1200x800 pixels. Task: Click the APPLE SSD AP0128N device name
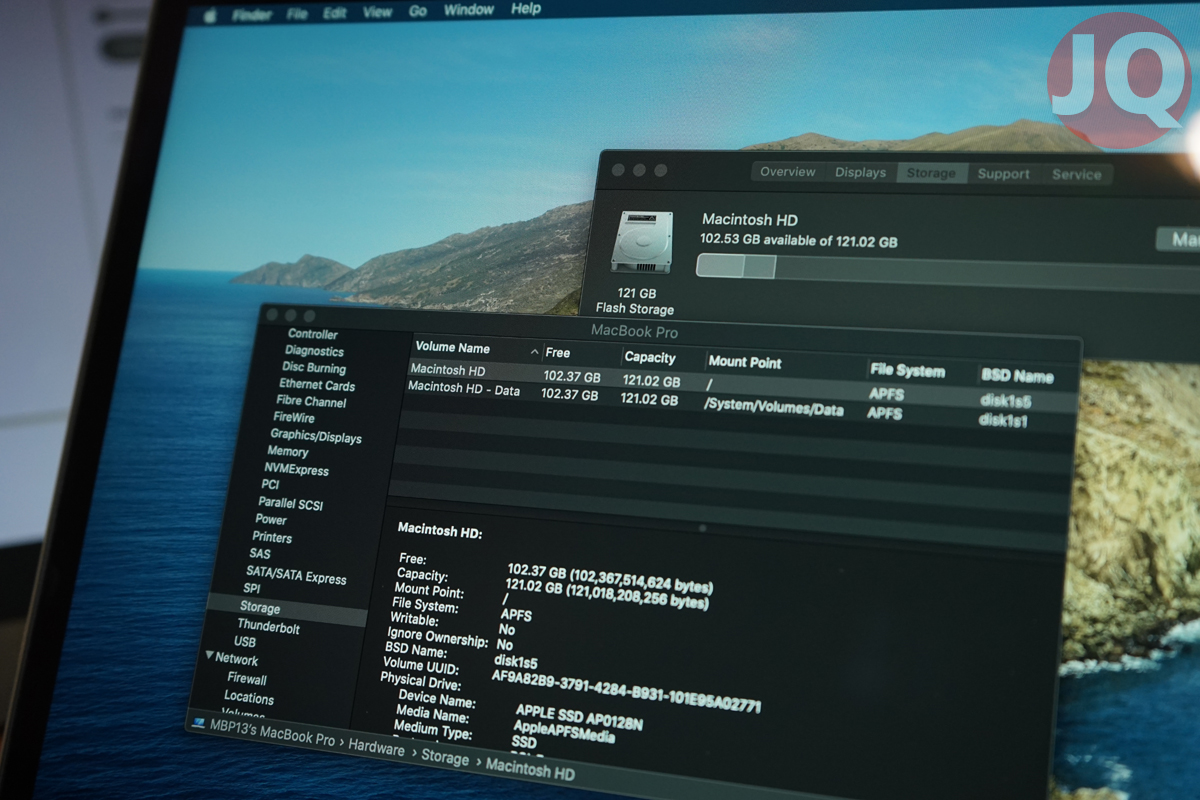(x=579, y=715)
